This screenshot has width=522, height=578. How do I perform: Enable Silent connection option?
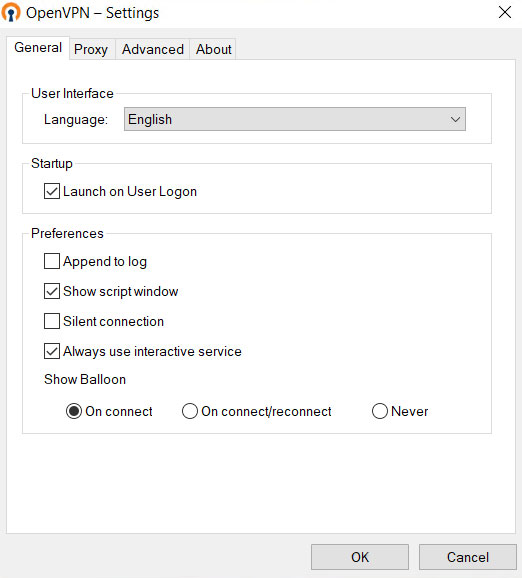[52, 321]
